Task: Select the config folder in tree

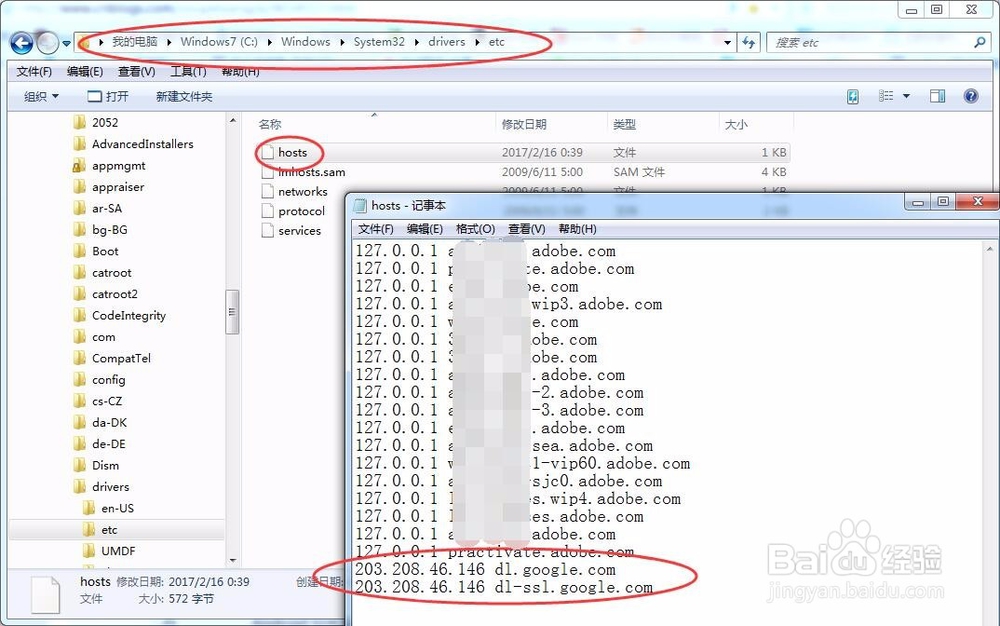Action: point(108,380)
